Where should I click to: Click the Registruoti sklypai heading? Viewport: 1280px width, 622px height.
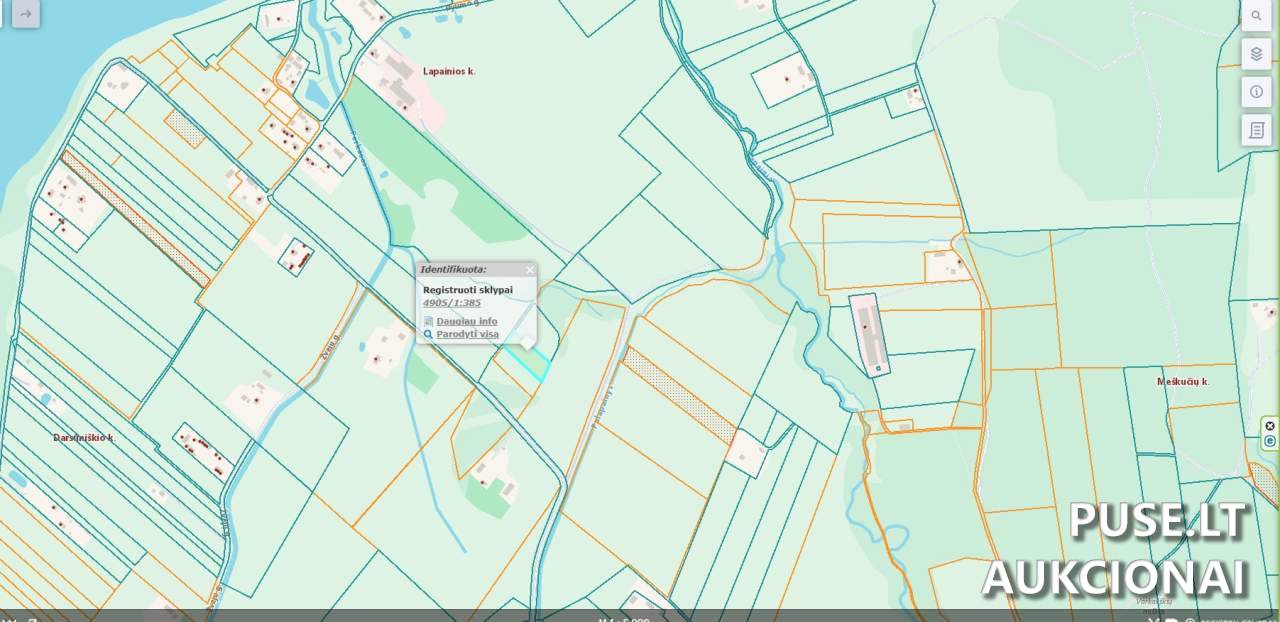pos(467,290)
